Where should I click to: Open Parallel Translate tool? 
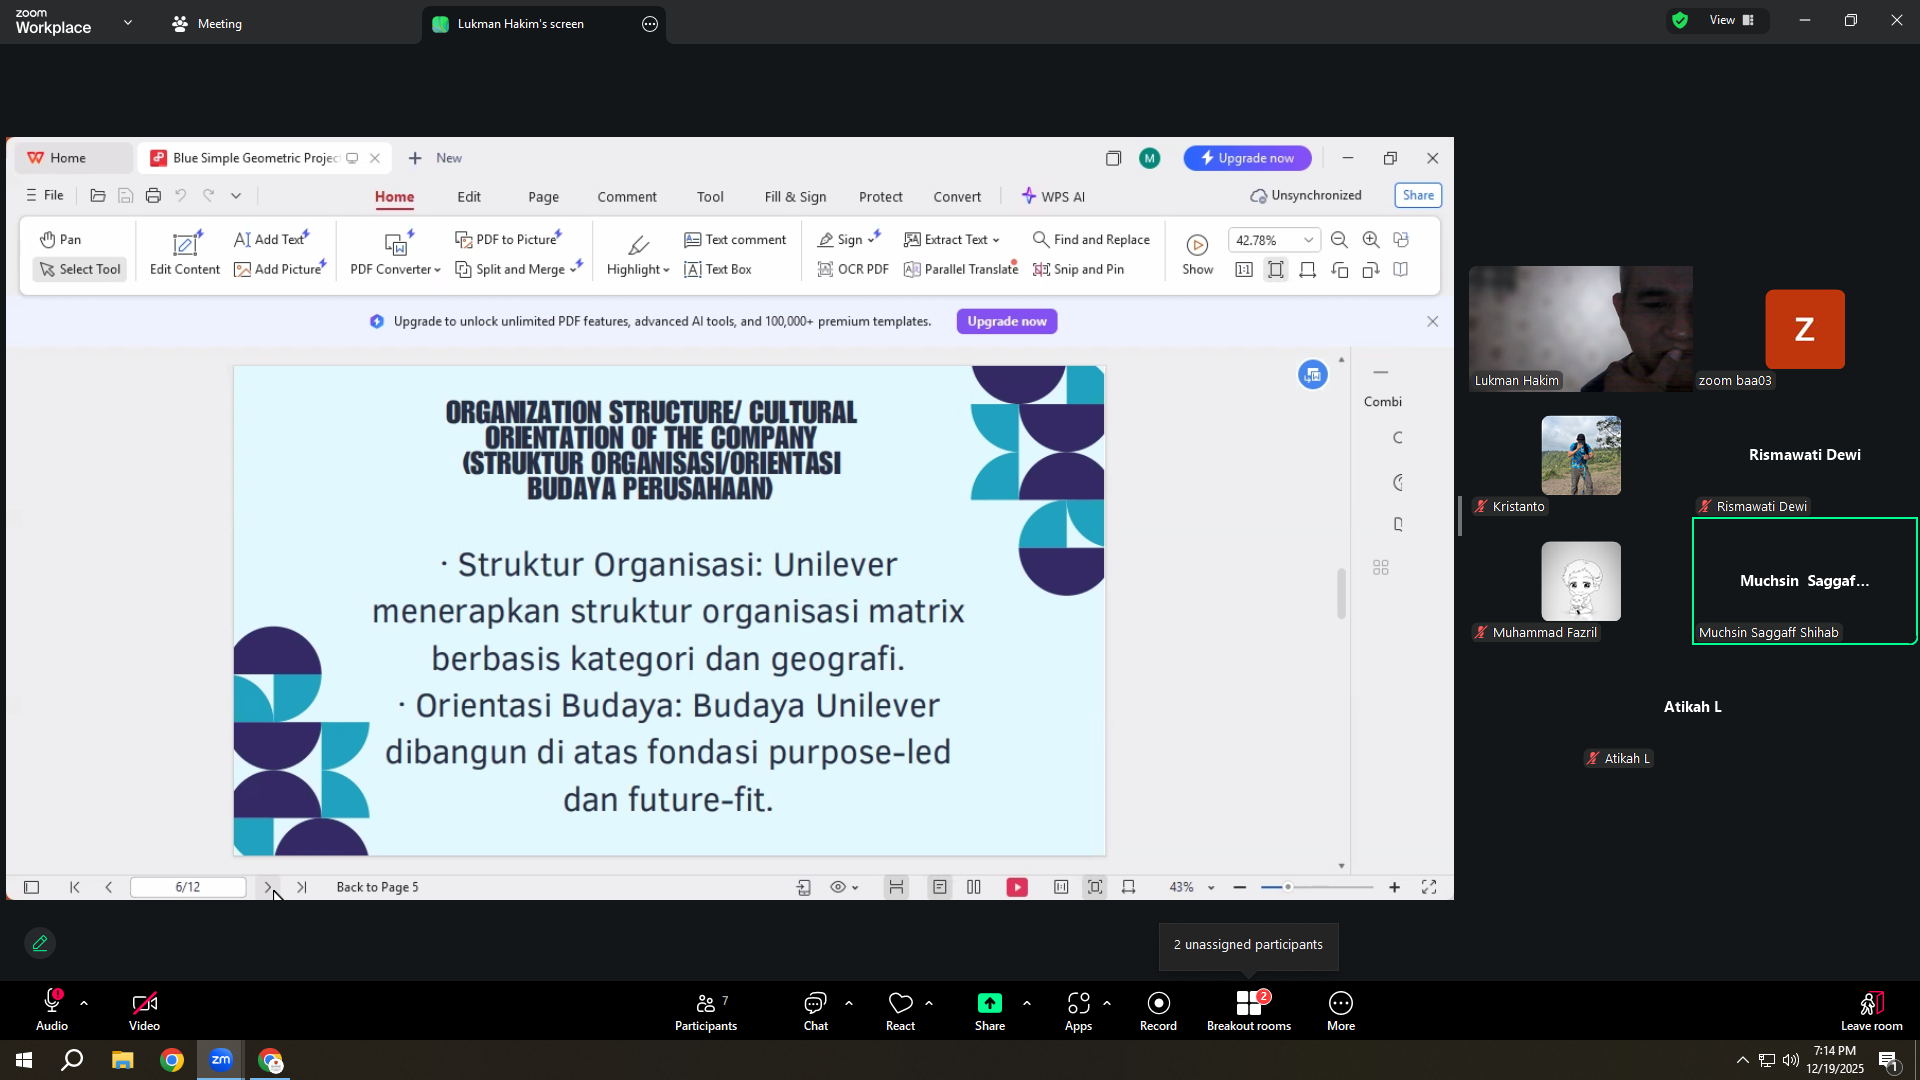[961, 270]
